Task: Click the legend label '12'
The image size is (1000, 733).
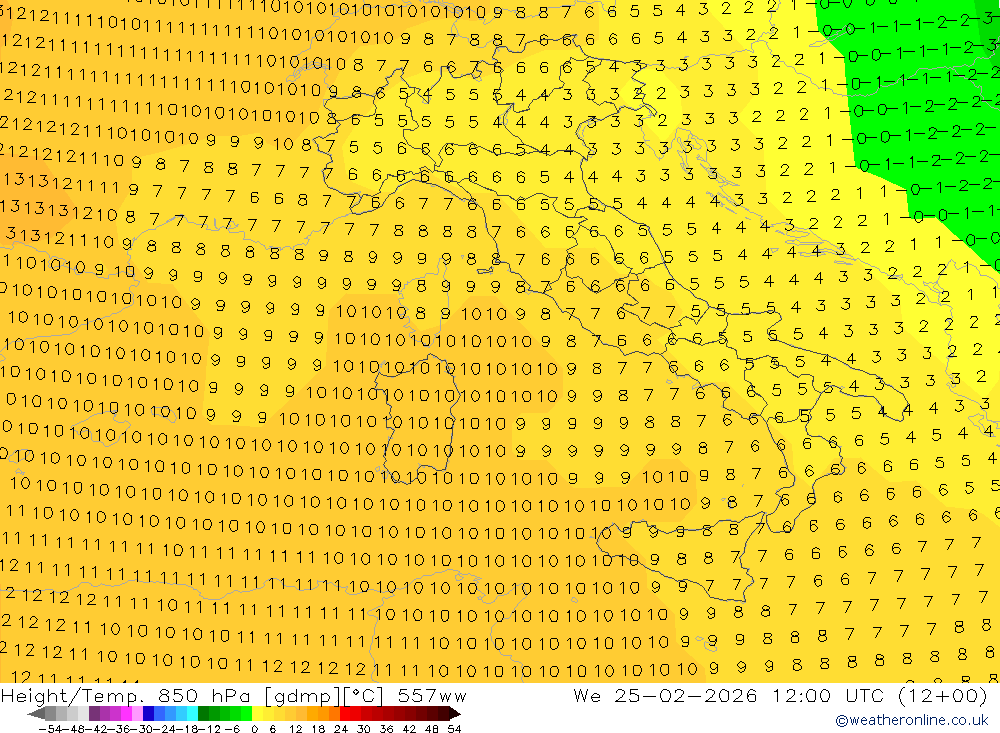Action: (x=295, y=729)
